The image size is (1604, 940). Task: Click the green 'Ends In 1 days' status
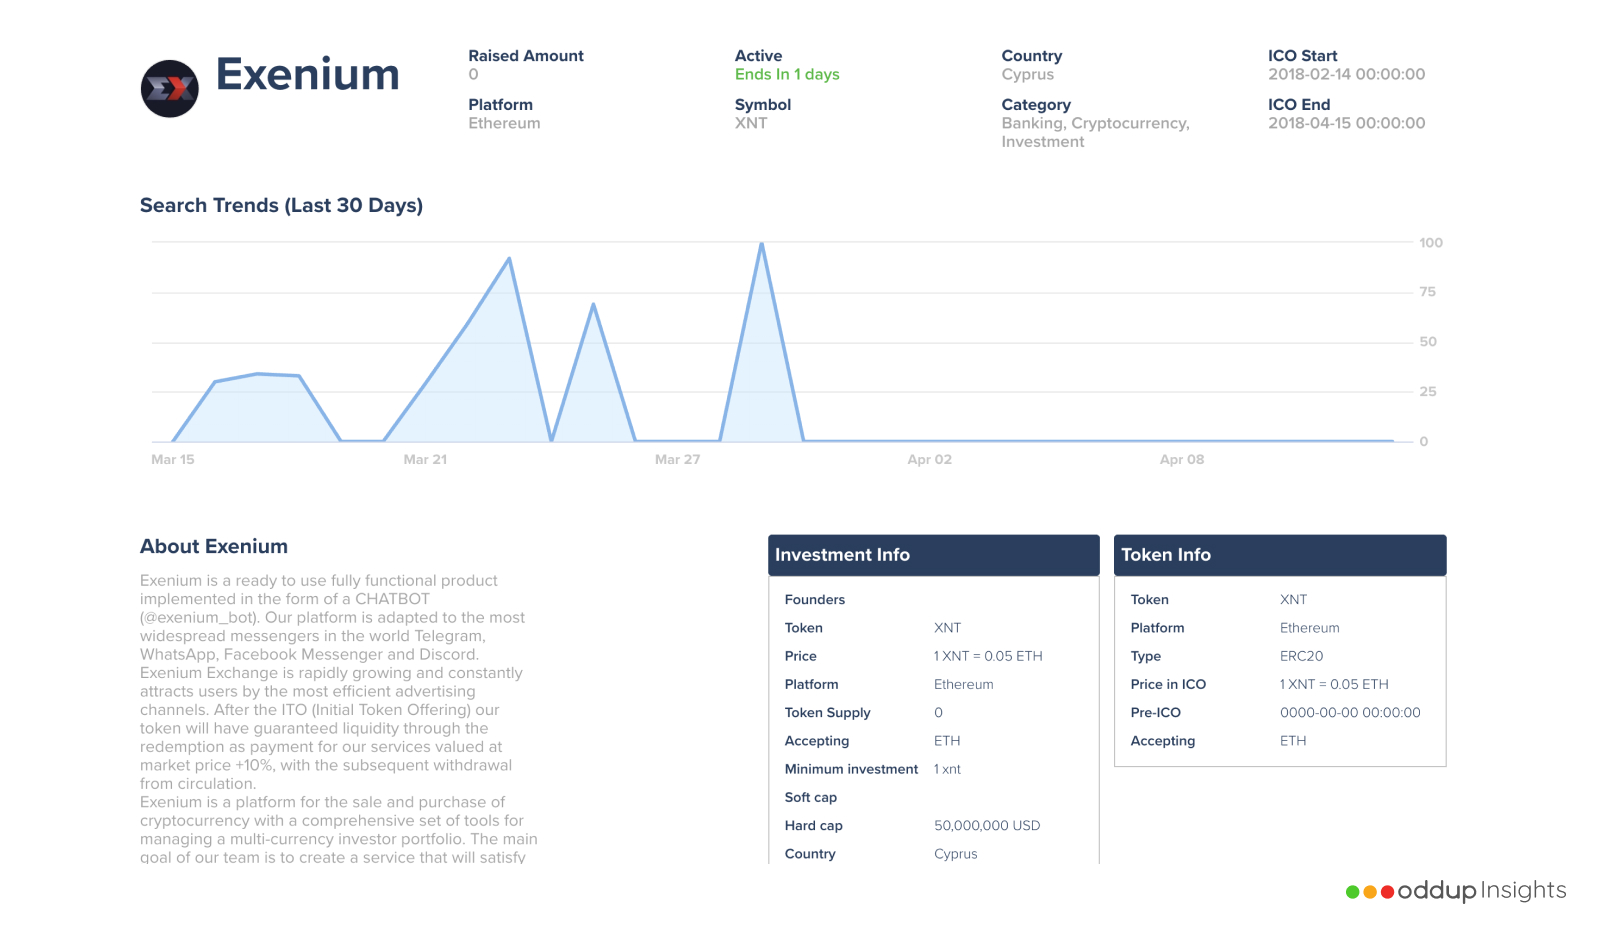click(x=787, y=75)
